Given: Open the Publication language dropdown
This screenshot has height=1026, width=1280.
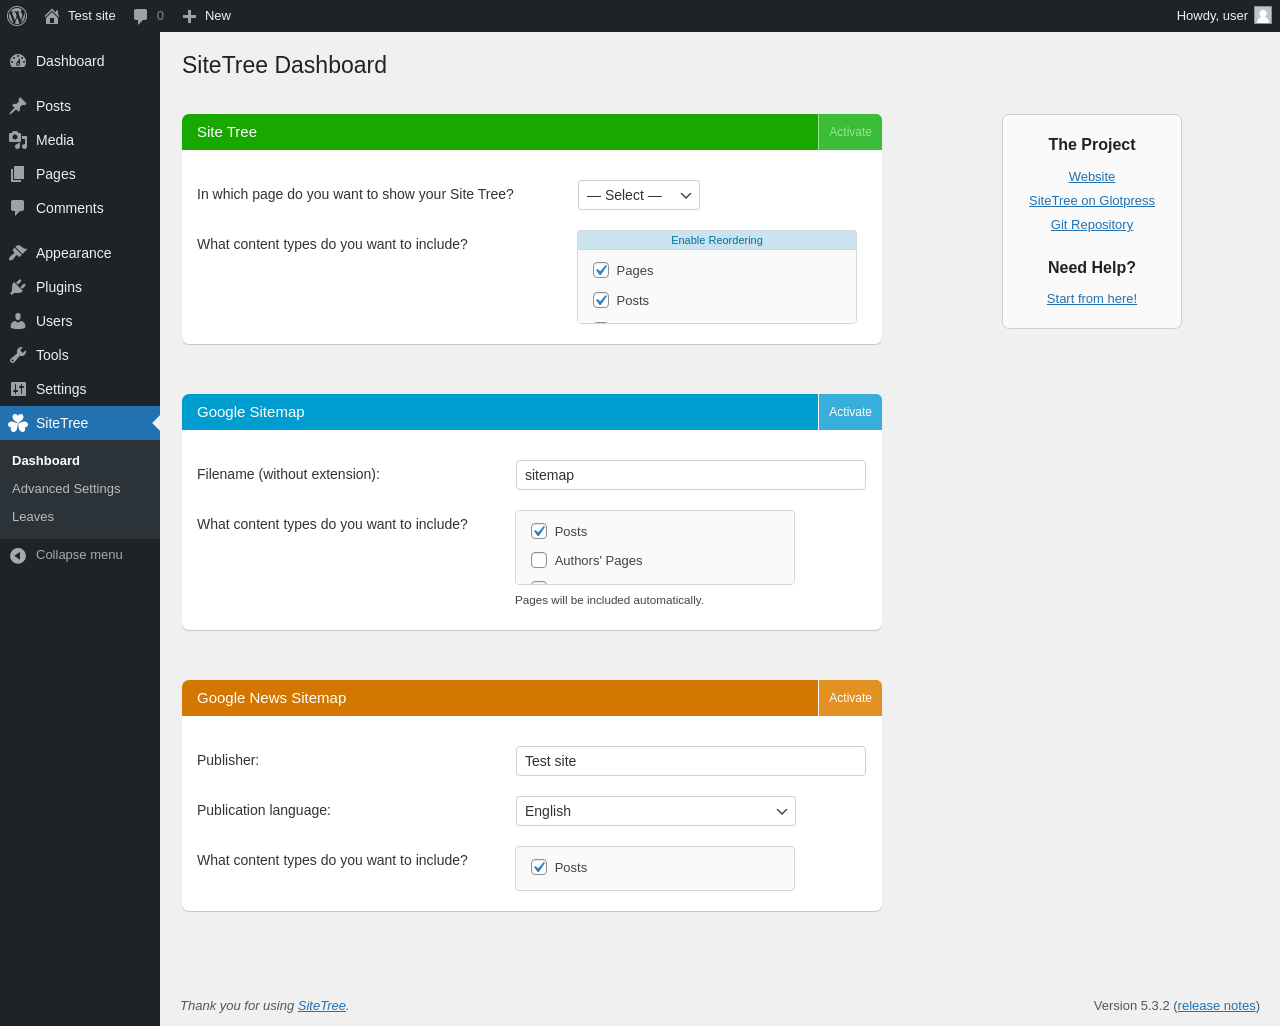Looking at the screenshot, I should click(x=656, y=811).
